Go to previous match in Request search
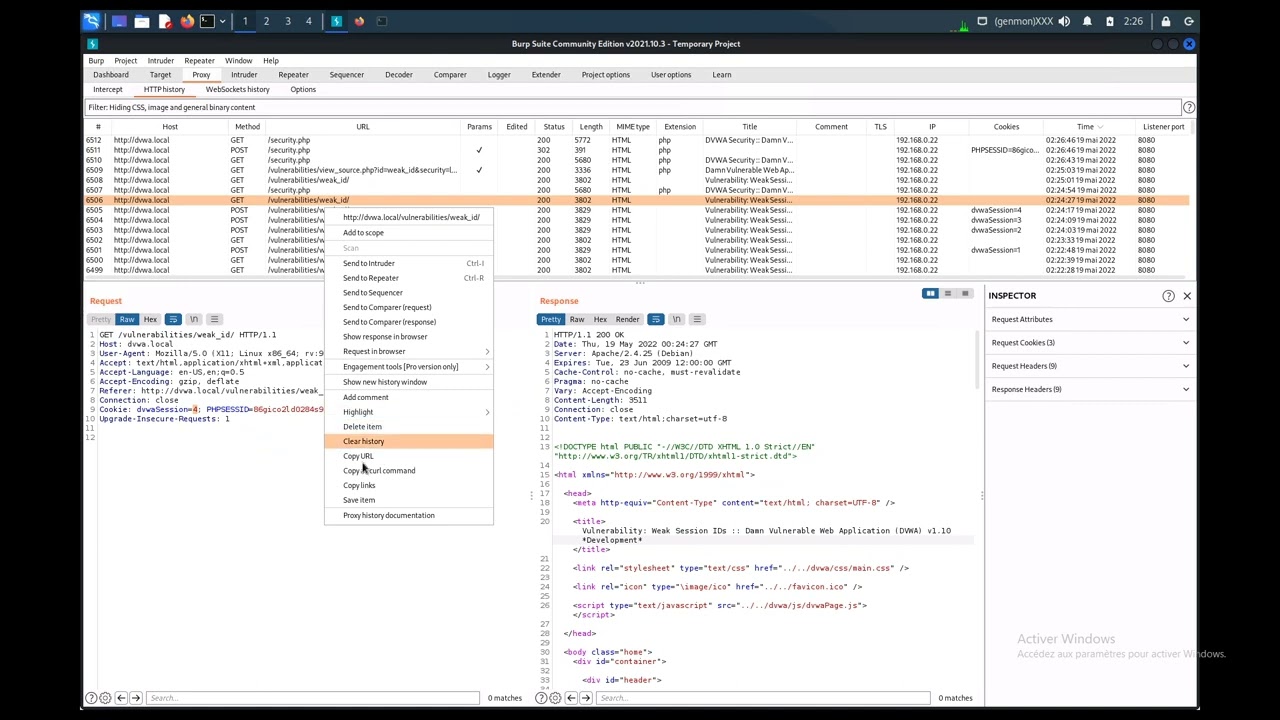1280x720 pixels. pos(121,698)
